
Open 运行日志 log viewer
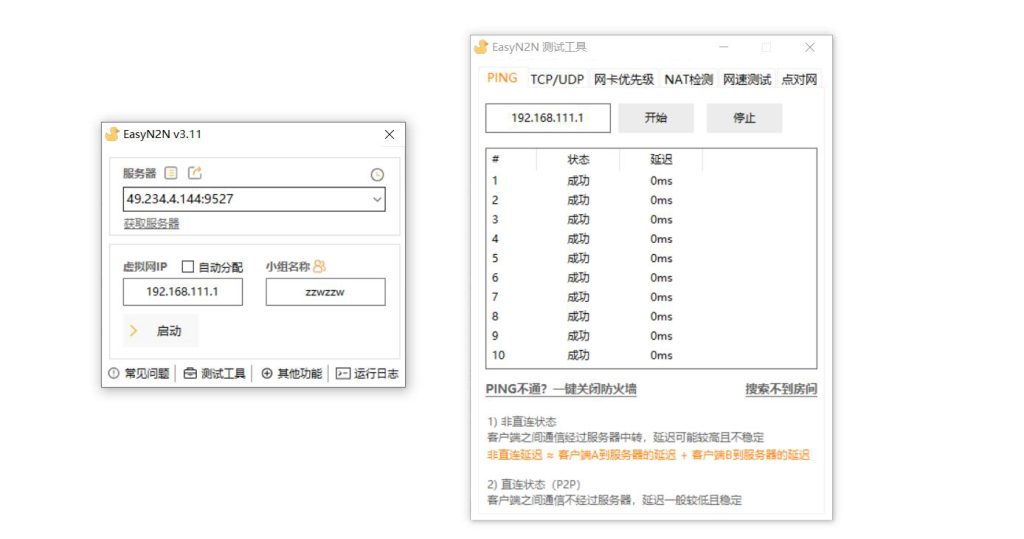[x=367, y=373]
